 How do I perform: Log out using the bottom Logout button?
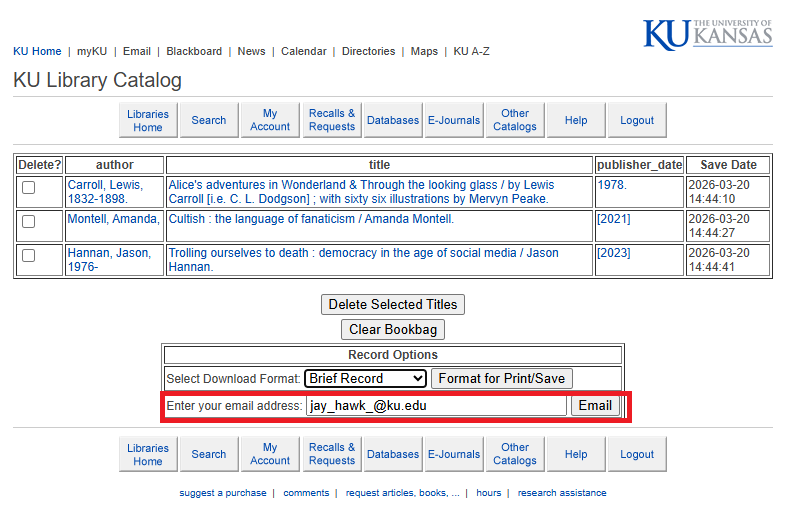(x=637, y=454)
